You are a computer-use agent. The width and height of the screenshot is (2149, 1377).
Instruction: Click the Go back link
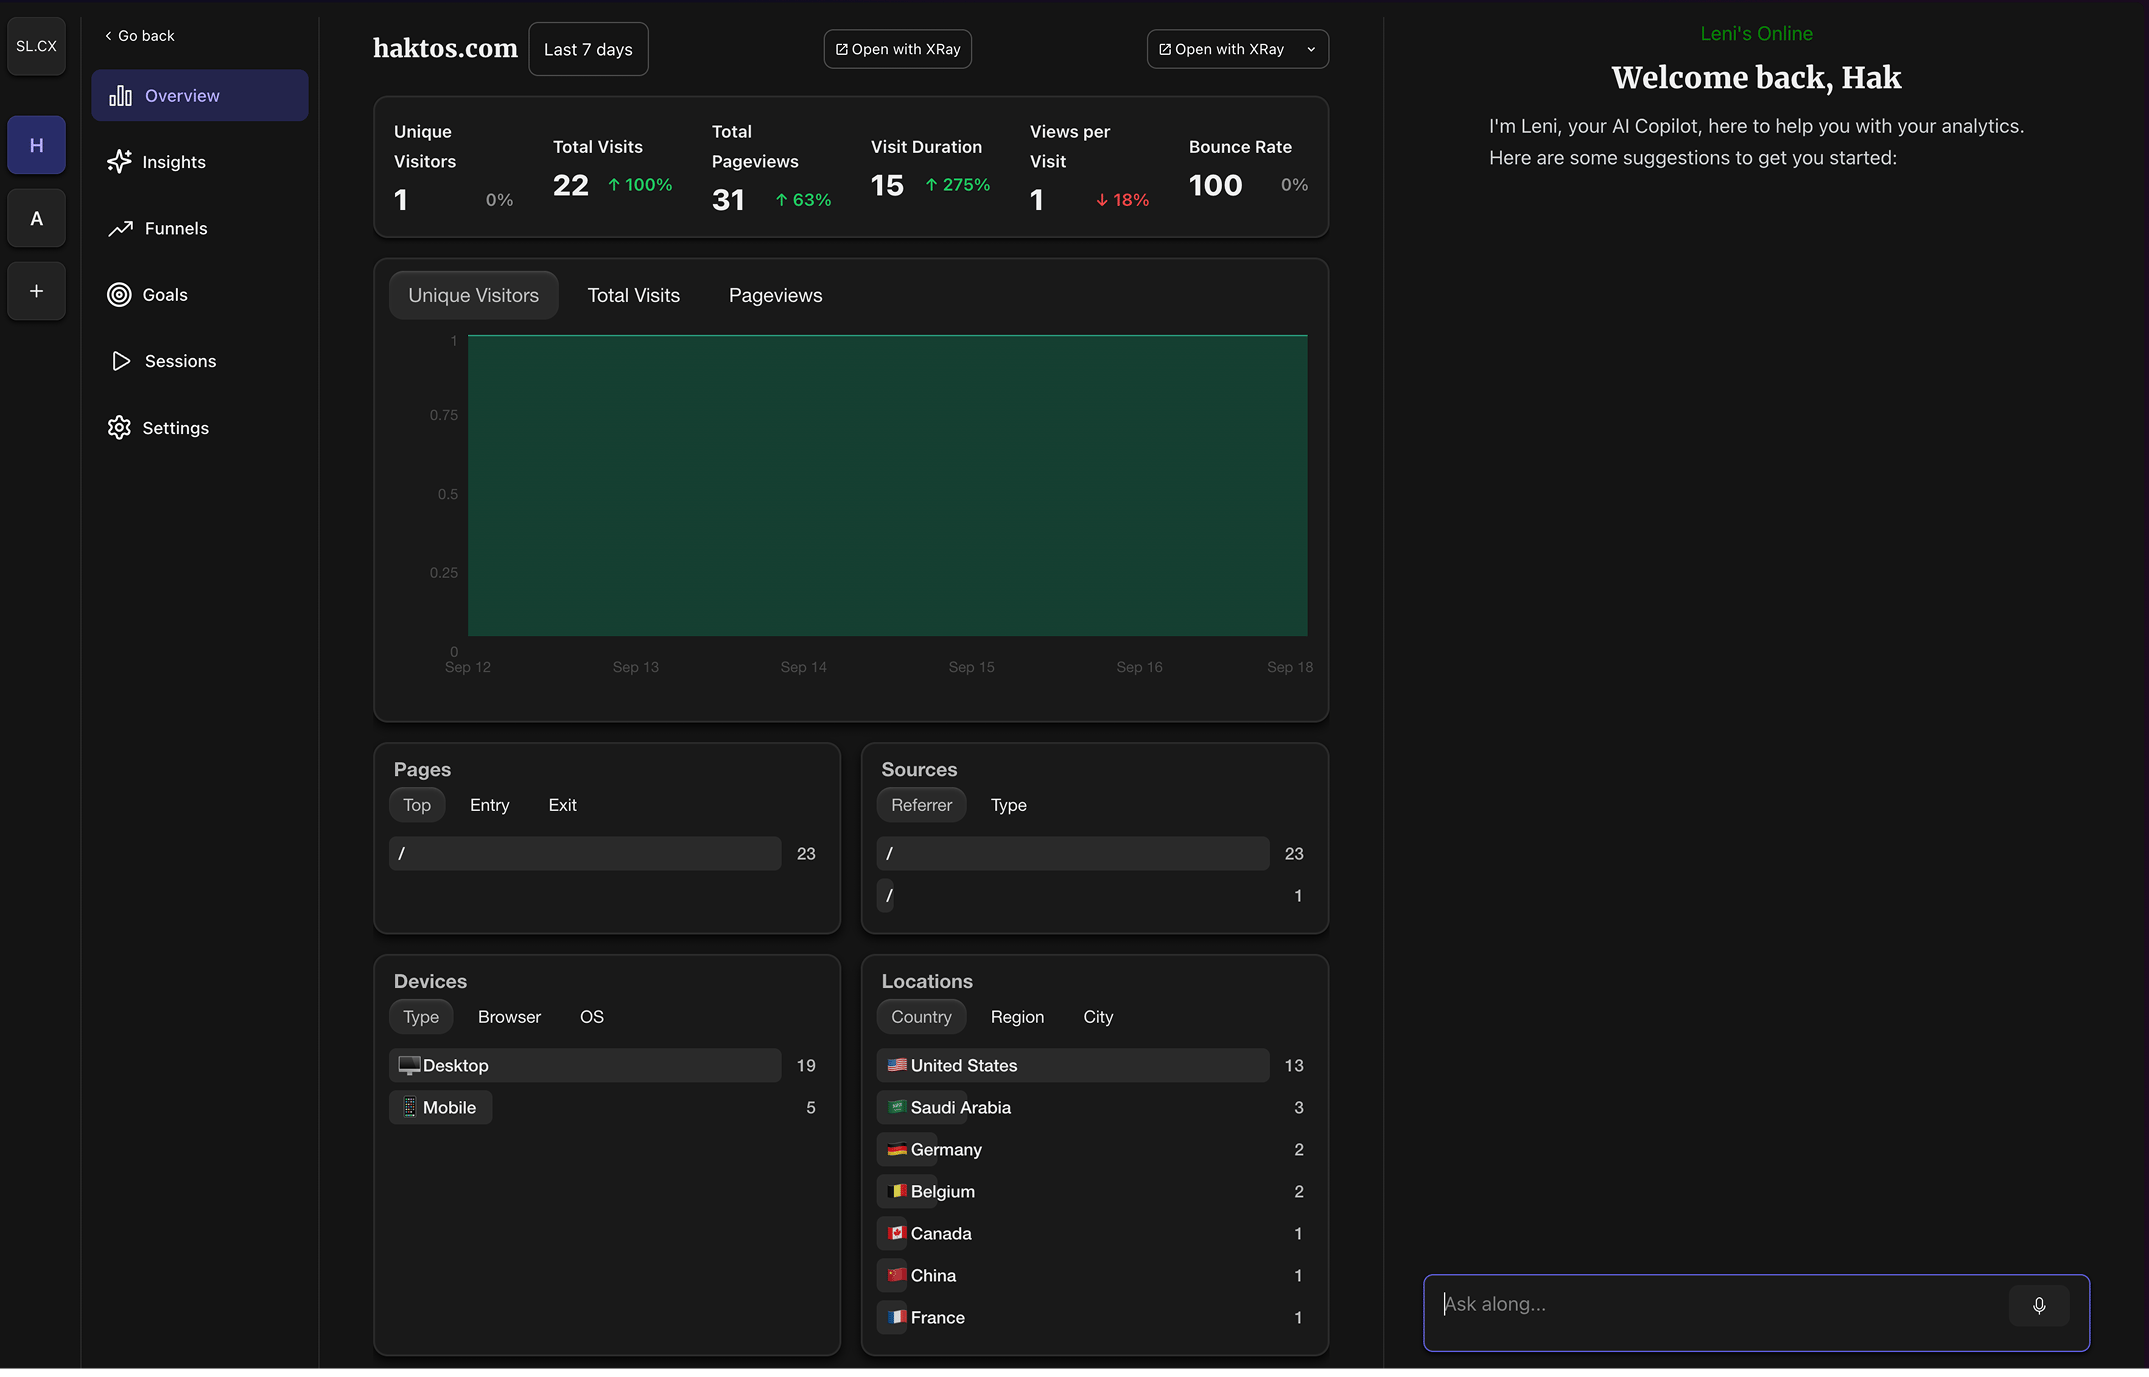140,36
